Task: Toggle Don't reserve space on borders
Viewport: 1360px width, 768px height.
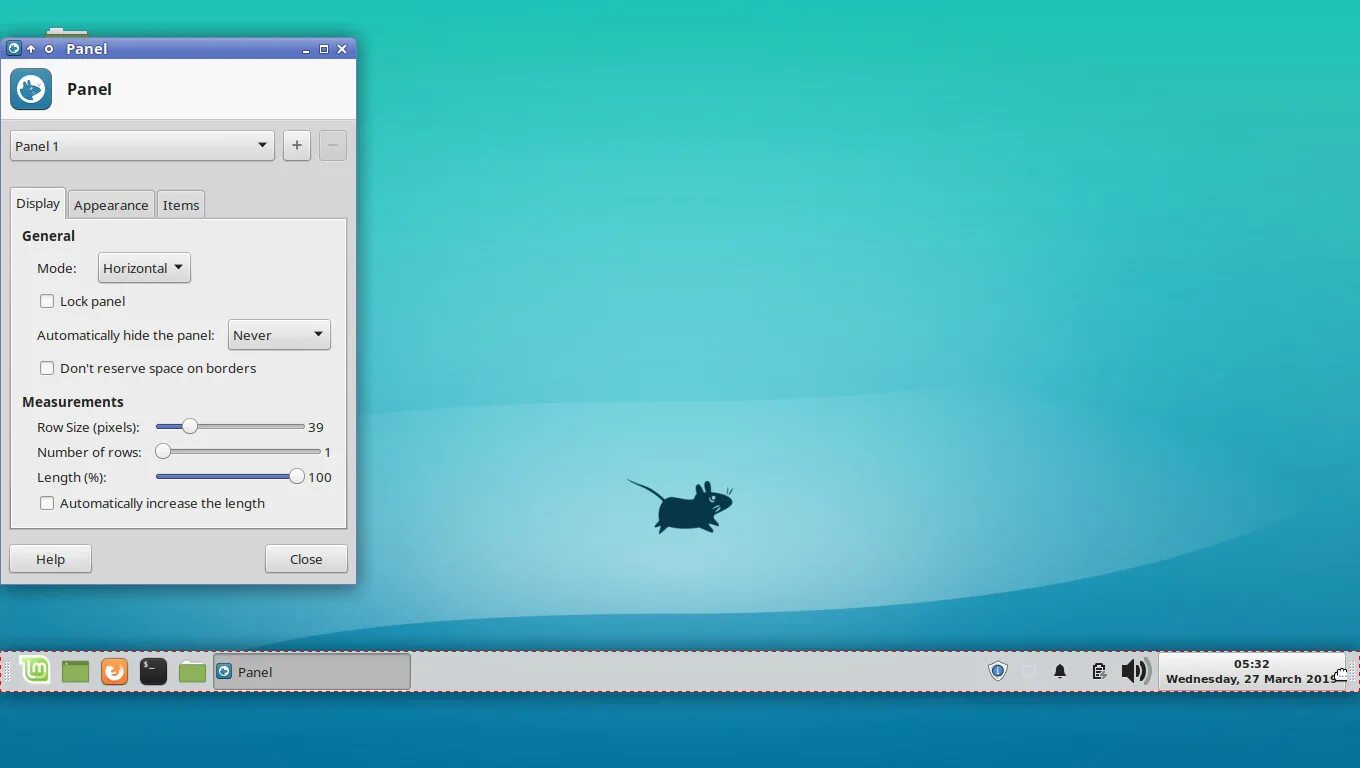Action: (47, 368)
